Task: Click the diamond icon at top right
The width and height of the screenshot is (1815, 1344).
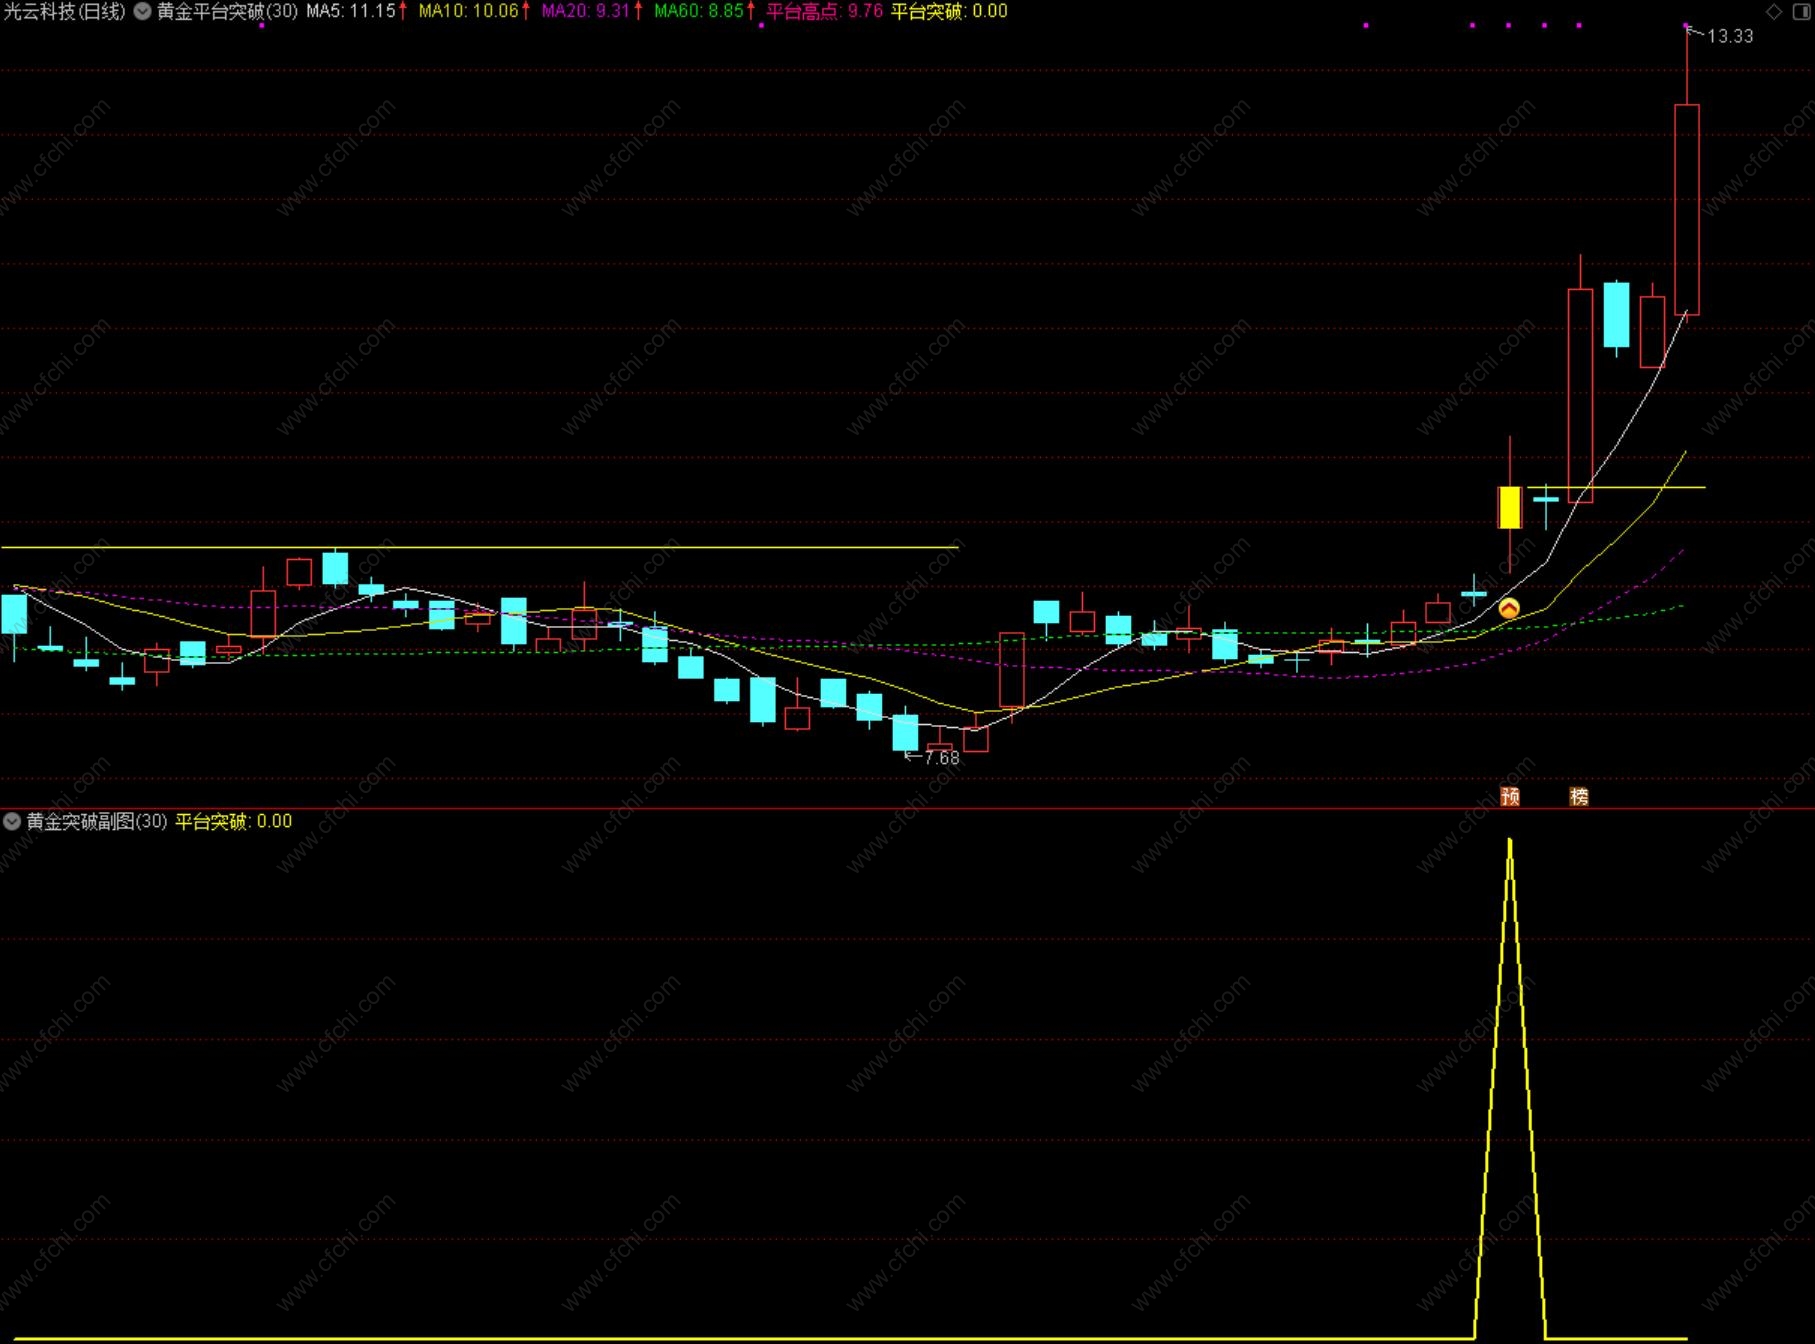Action: [1774, 12]
